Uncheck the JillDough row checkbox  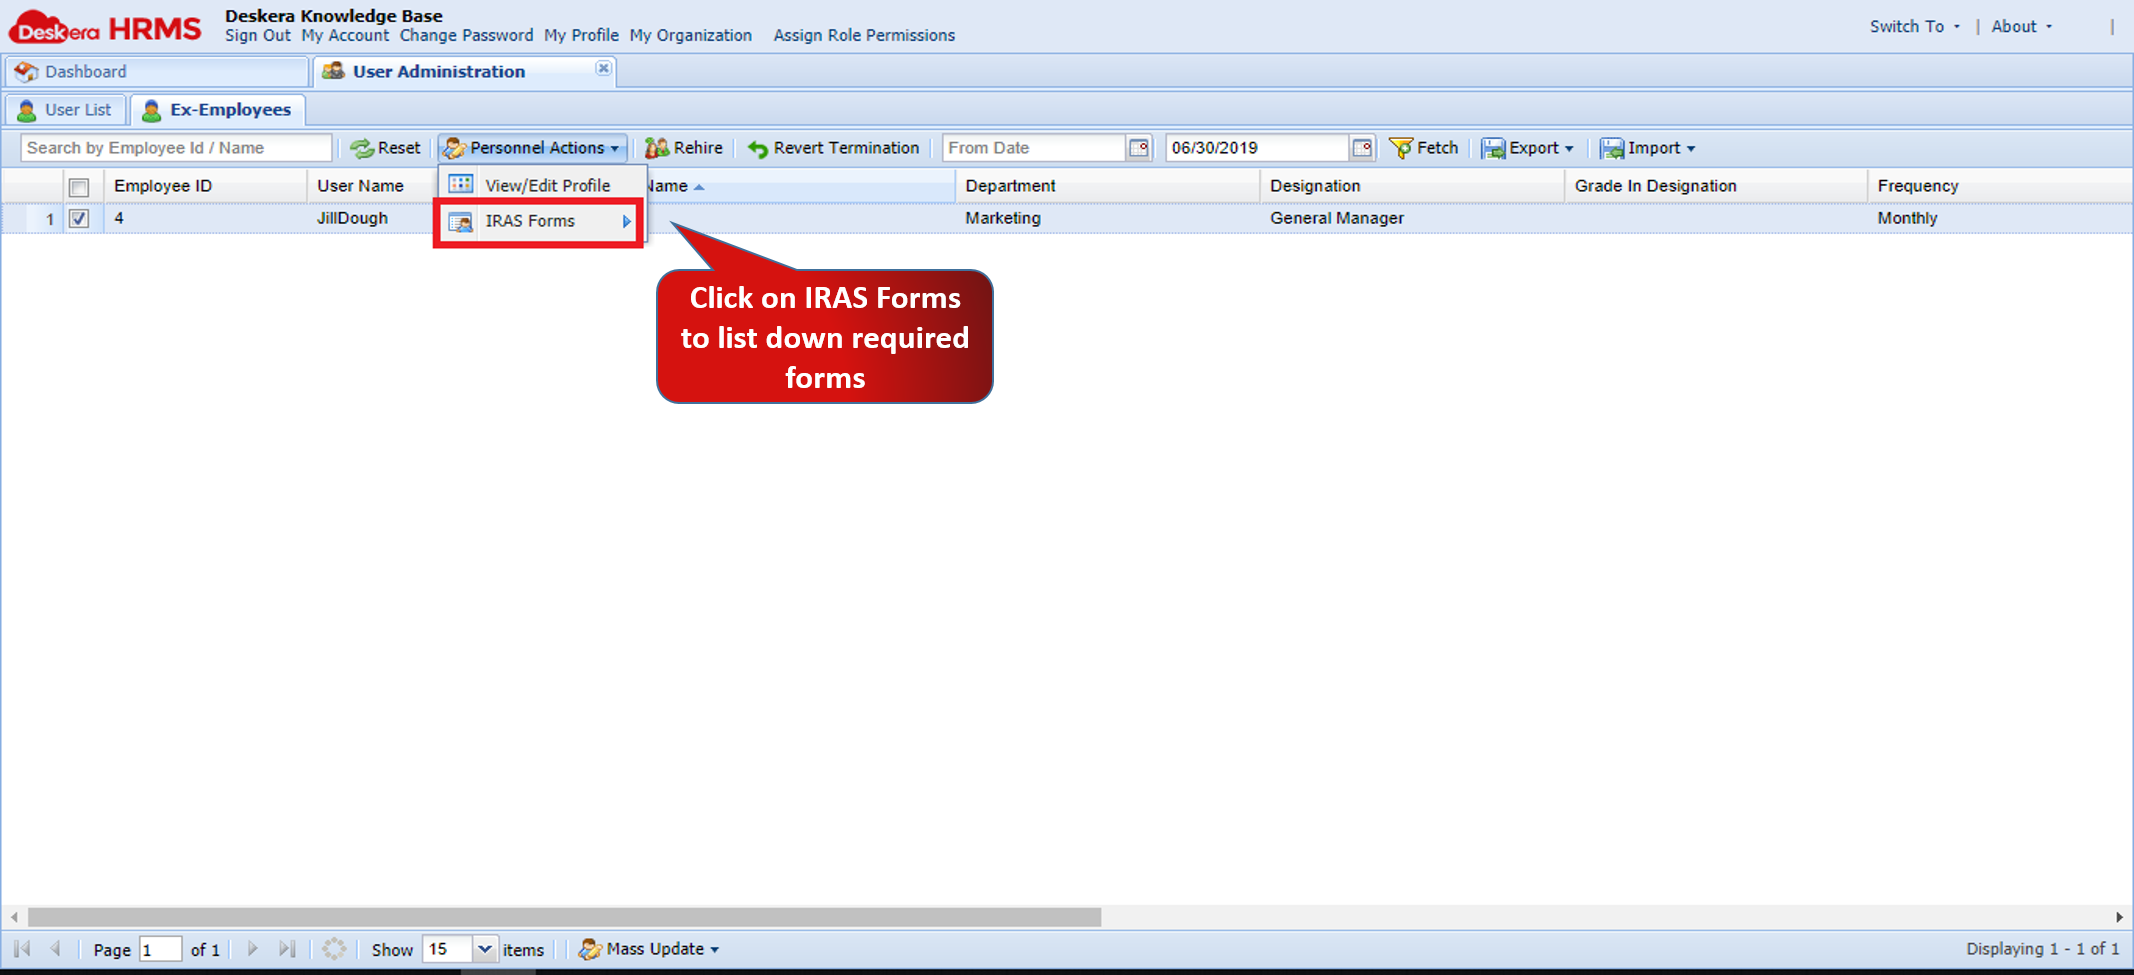pos(79,218)
